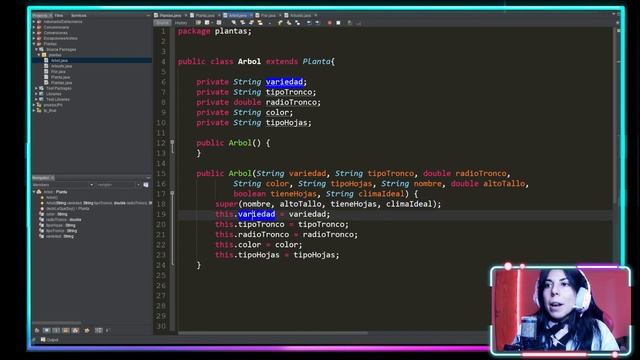Click the navigate Forward editor icon
The height and width of the screenshot is (360, 640).
point(219,23)
